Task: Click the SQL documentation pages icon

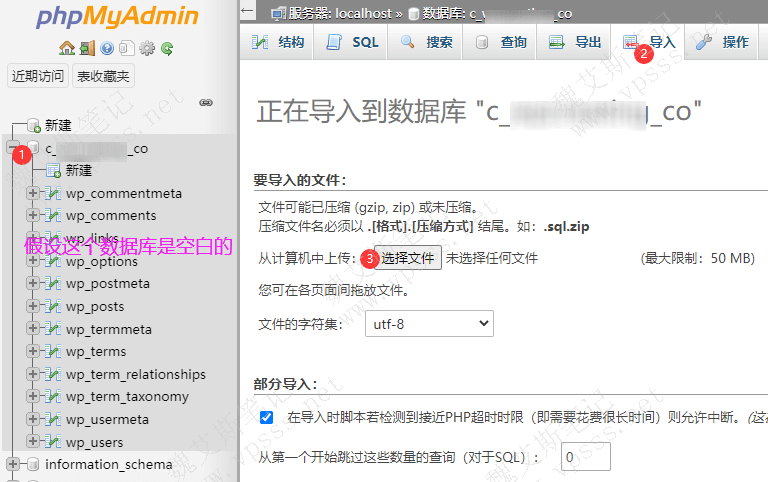Action: pos(127,48)
